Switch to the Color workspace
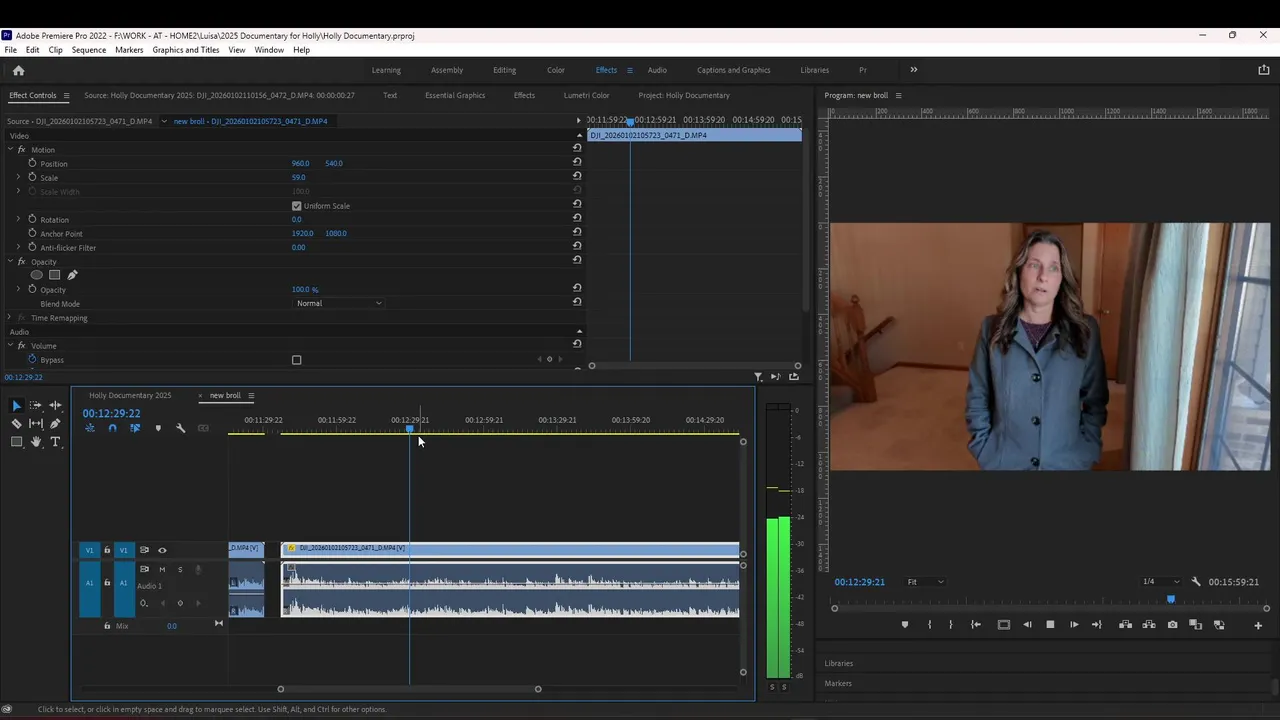 (555, 70)
